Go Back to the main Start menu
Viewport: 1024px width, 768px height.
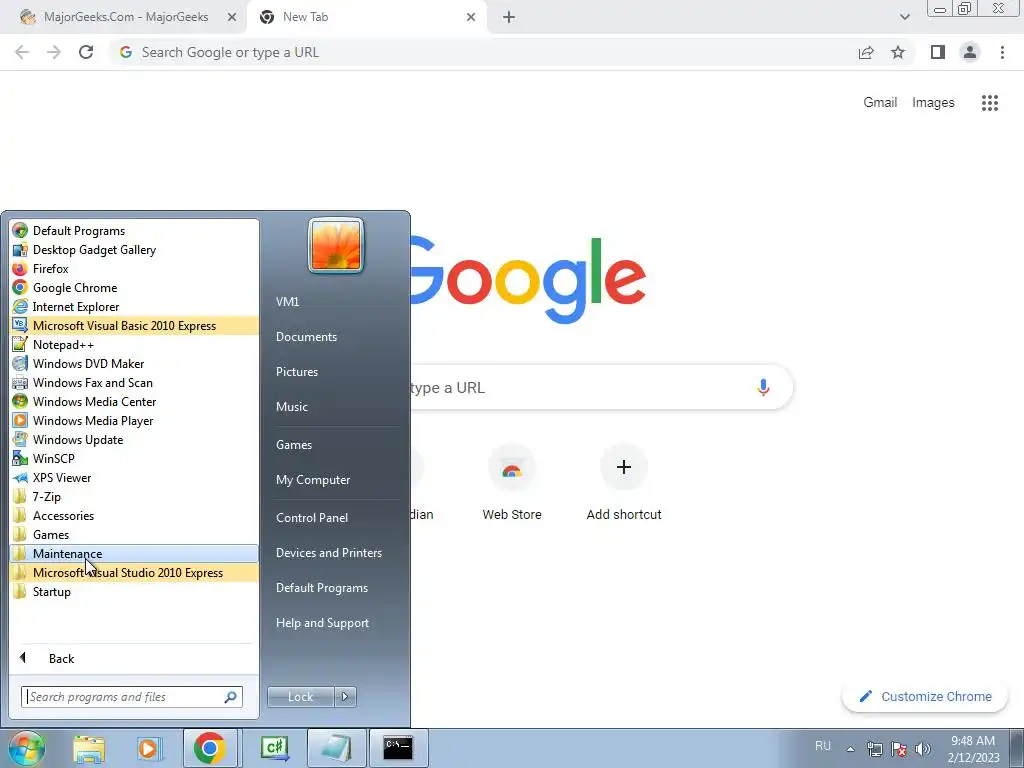coord(134,658)
